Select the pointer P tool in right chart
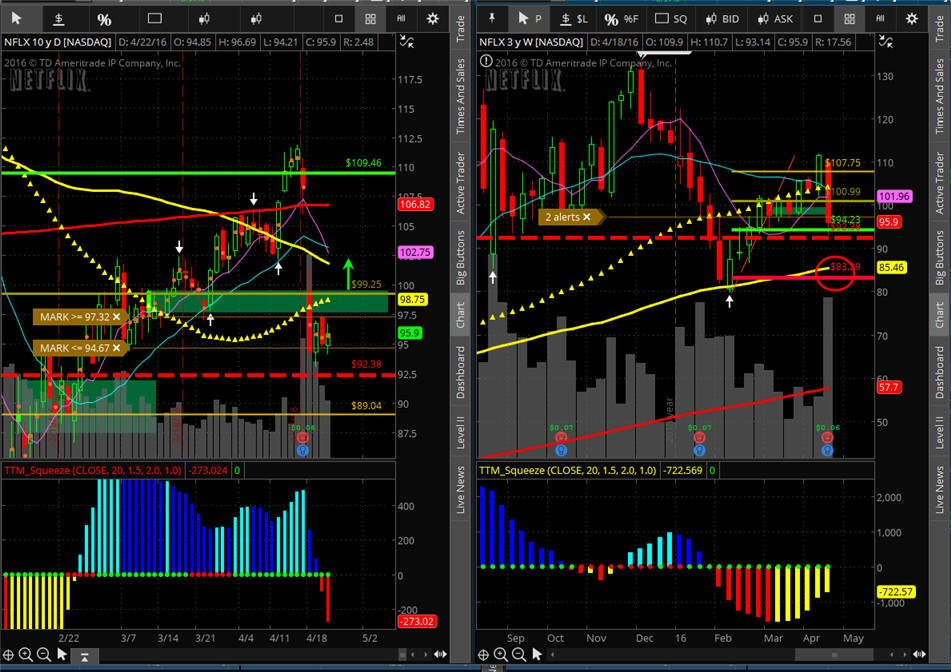This screenshot has height=672, width=951. click(529, 19)
